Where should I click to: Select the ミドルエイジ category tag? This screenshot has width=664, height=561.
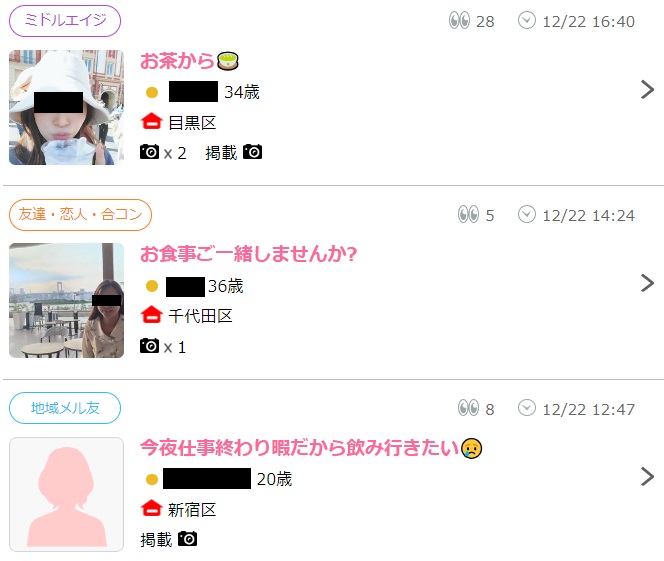(x=65, y=21)
